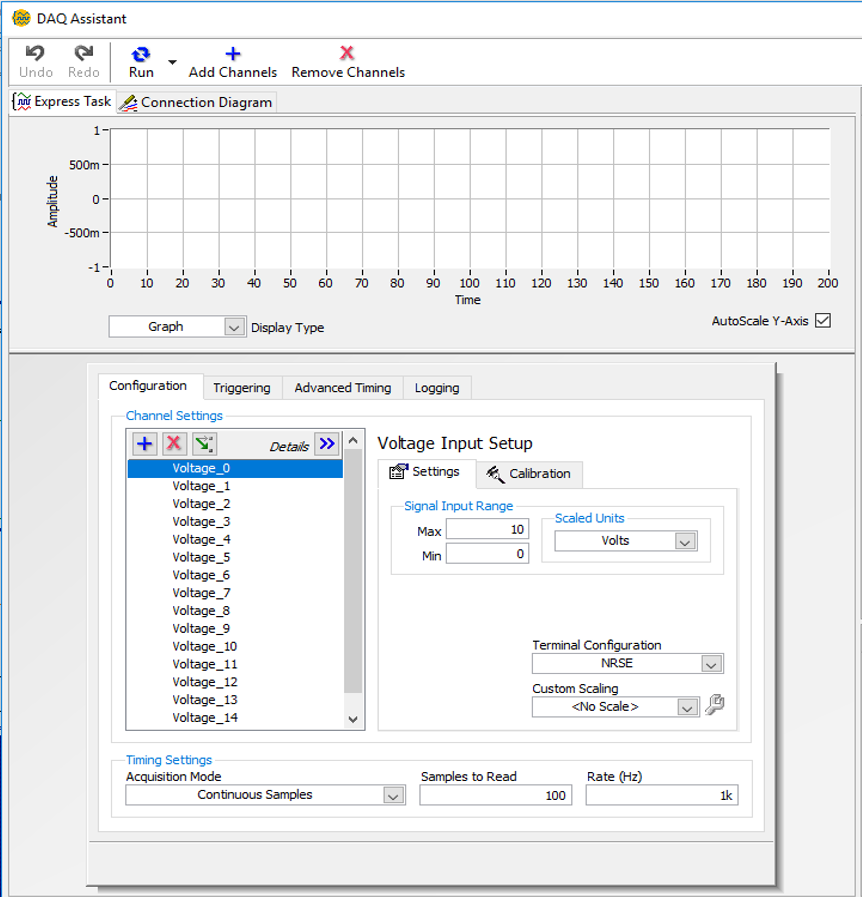Select Voltage_12 channel
862x897 pixels.
pyautogui.click(x=235, y=681)
